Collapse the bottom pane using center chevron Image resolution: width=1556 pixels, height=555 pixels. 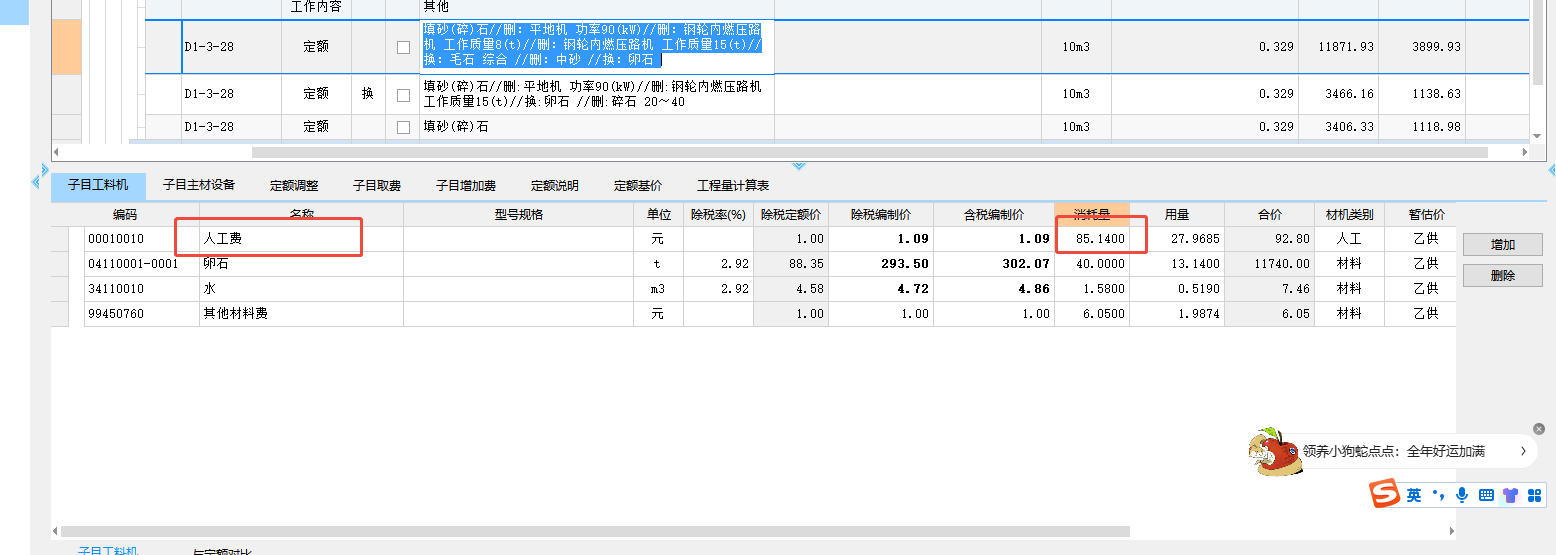point(798,166)
